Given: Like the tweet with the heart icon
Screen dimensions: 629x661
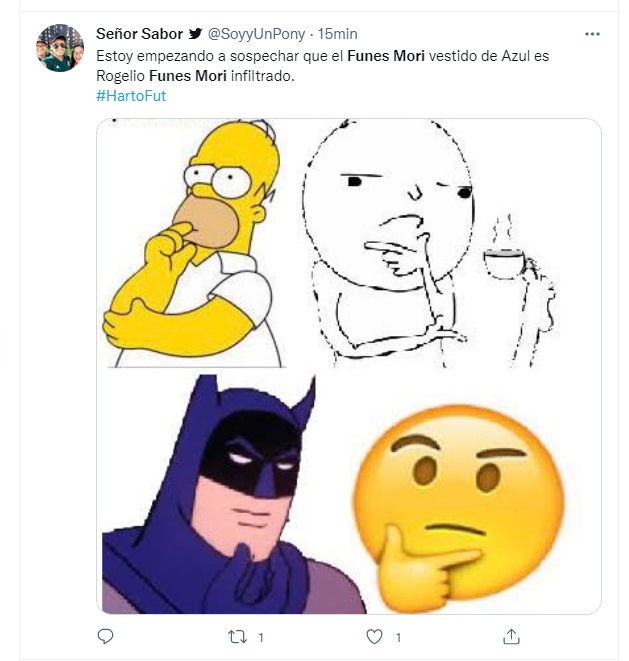Looking at the screenshot, I should (x=375, y=636).
